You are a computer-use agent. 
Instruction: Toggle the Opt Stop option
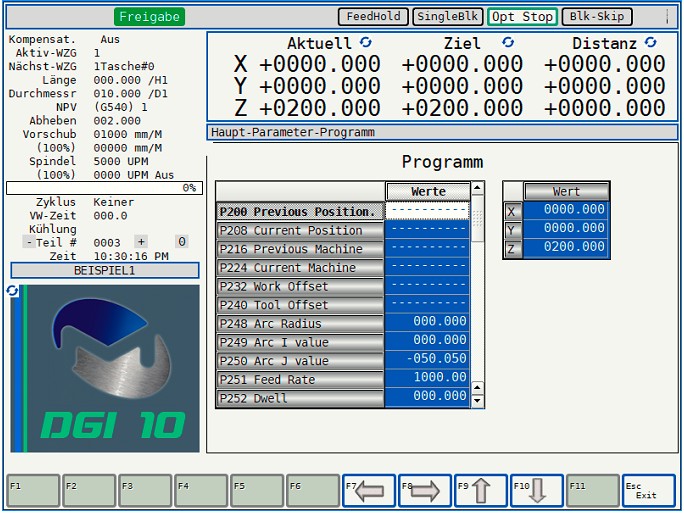pyautogui.click(x=522, y=17)
